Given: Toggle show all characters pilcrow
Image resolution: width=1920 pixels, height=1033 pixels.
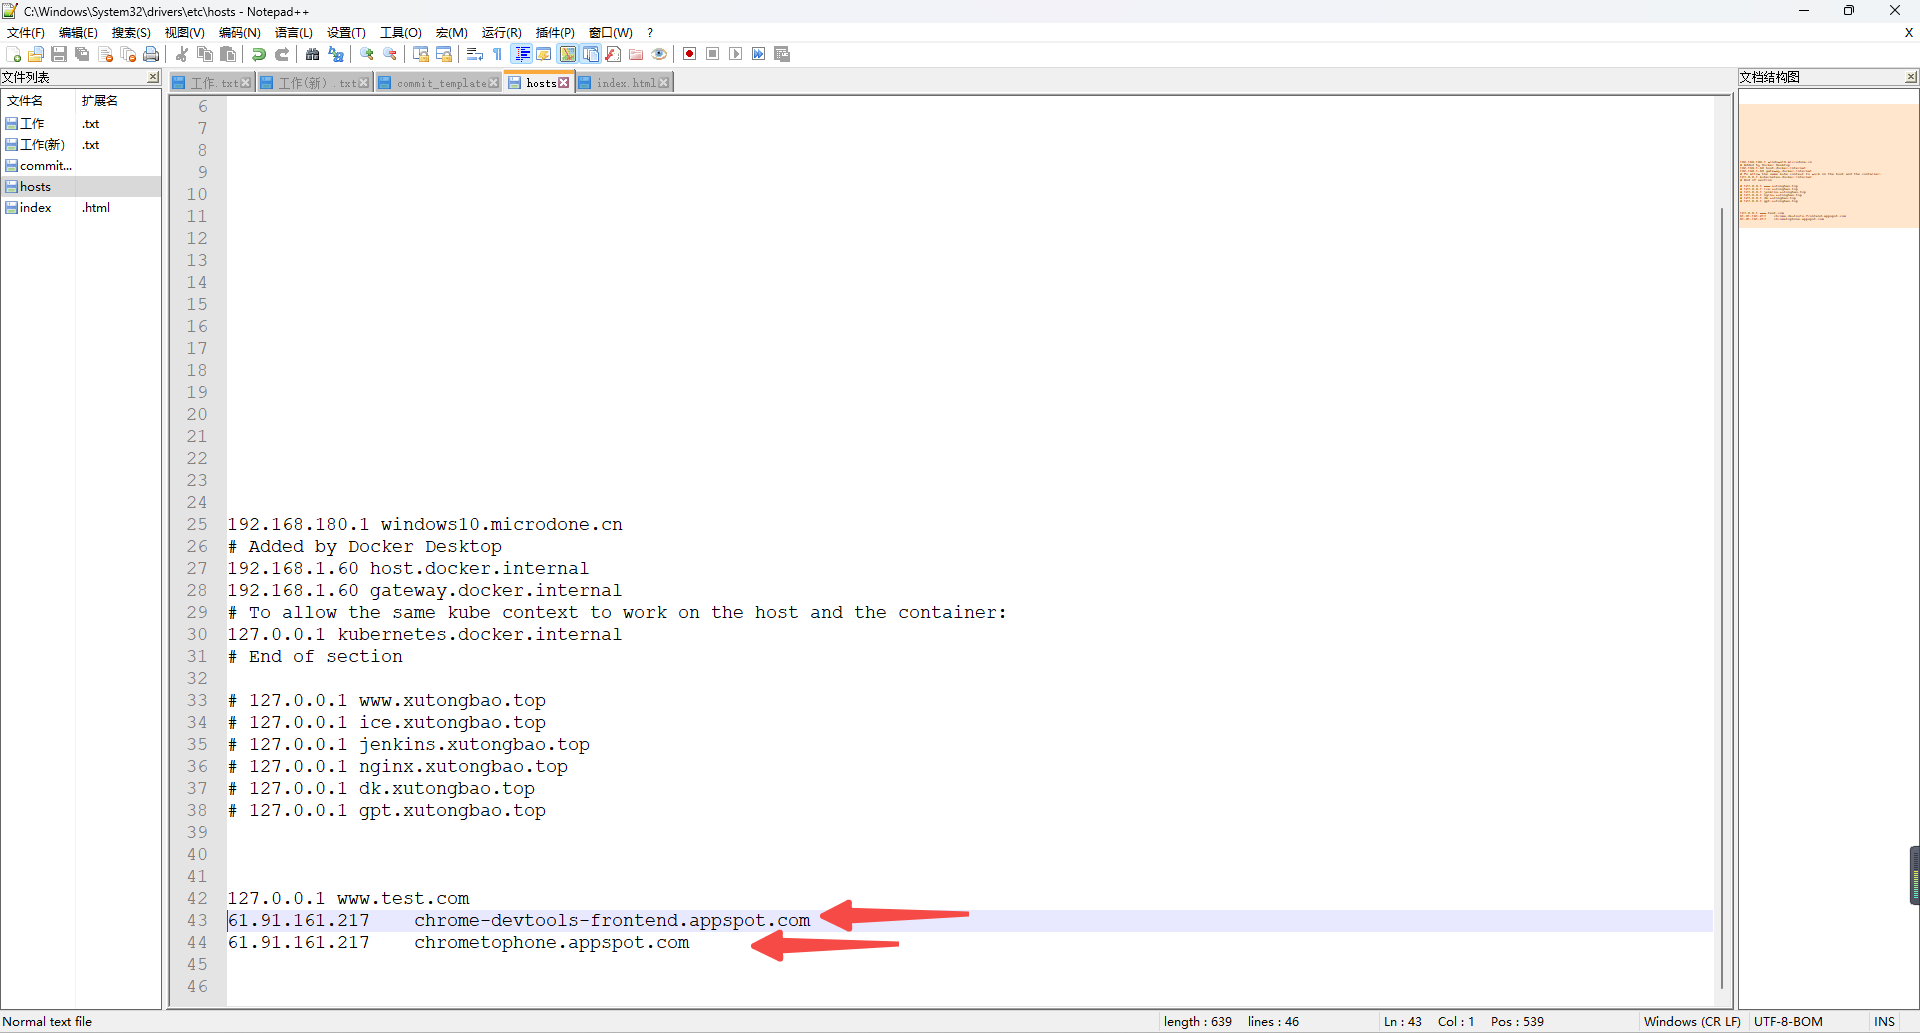Looking at the screenshot, I should tap(498, 54).
